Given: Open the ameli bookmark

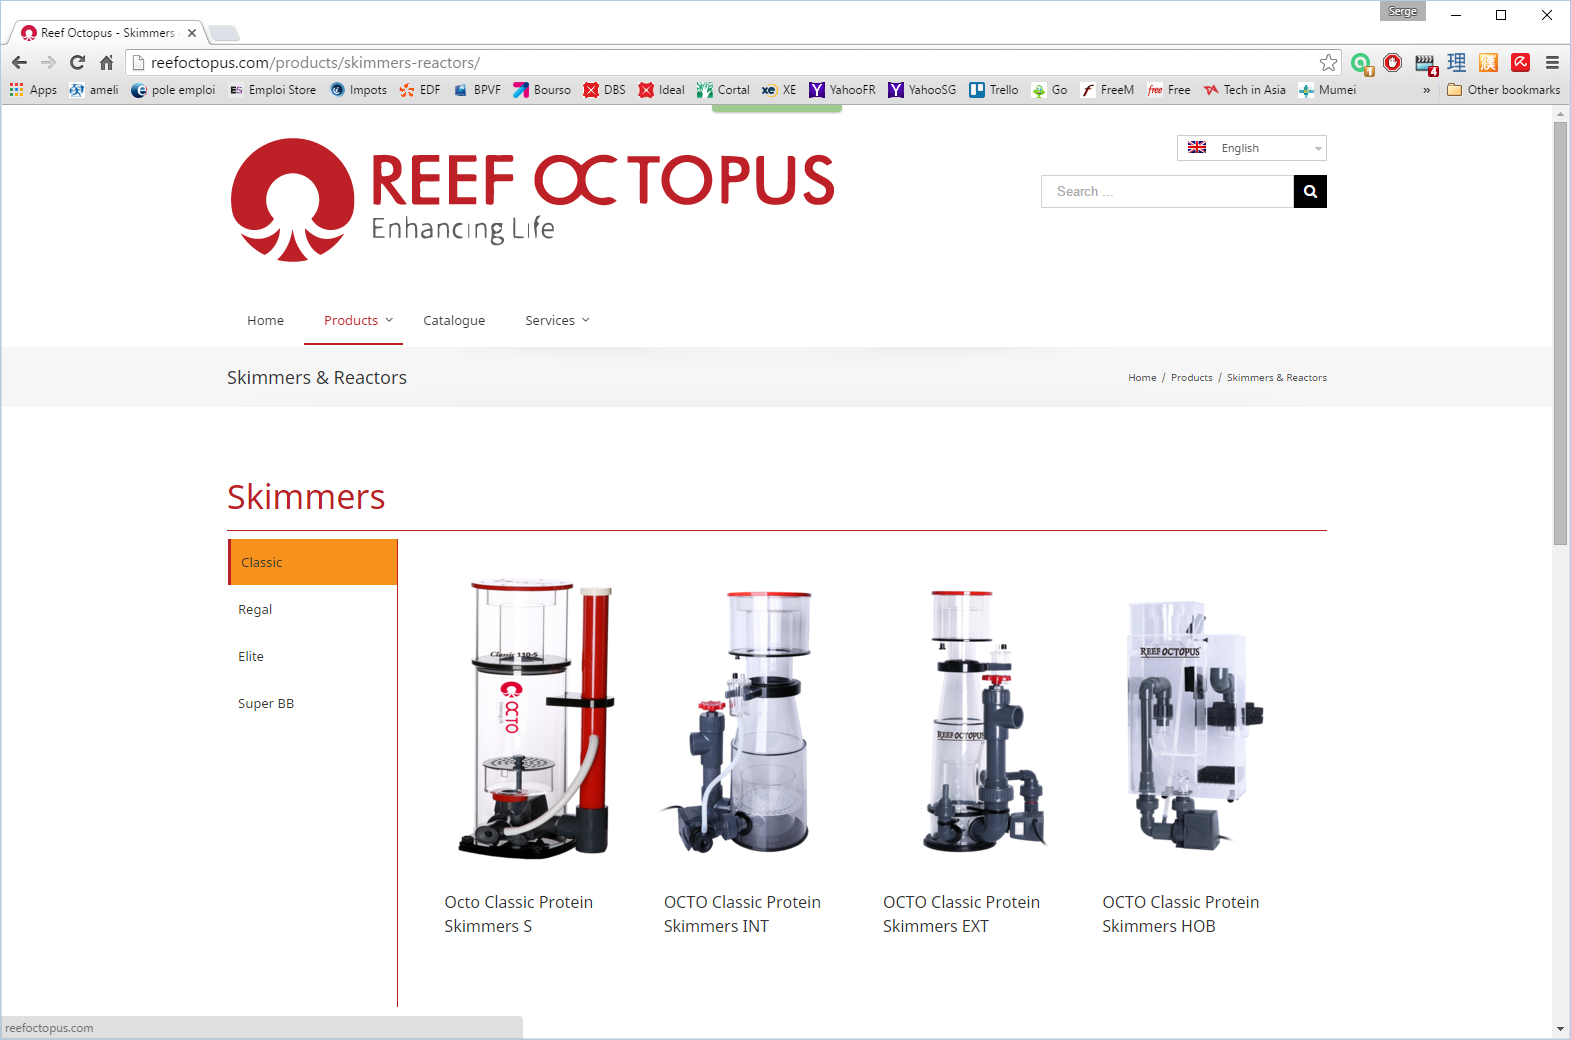Looking at the screenshot, I should click(x=94, y=90).
